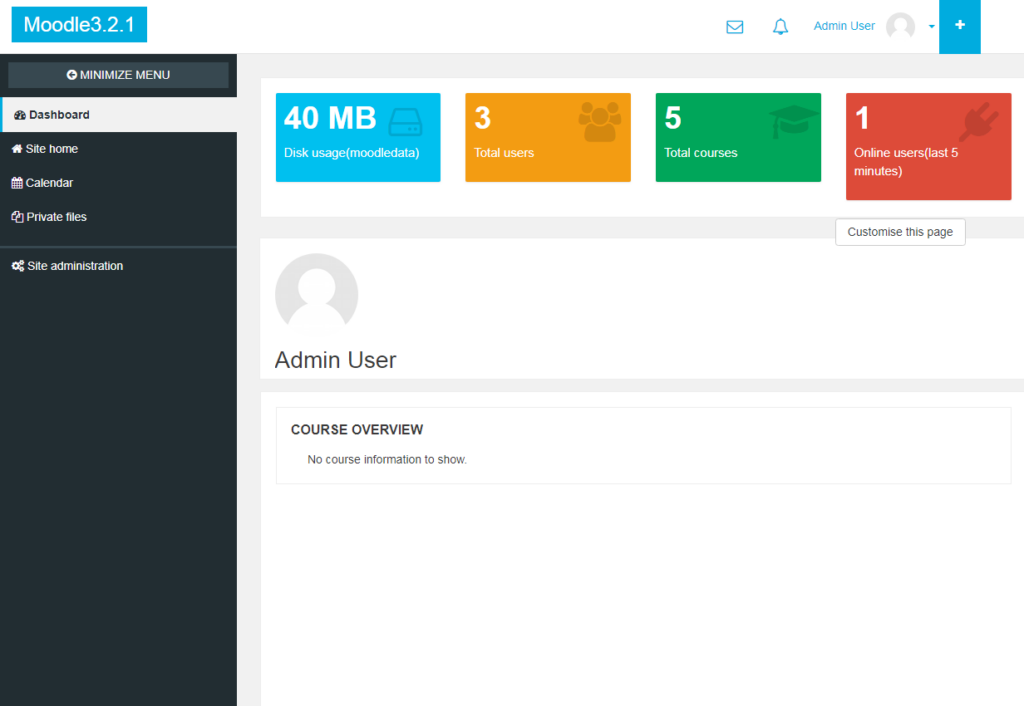
Task: Click the blue plus button in header
Action: pos(960,26)
